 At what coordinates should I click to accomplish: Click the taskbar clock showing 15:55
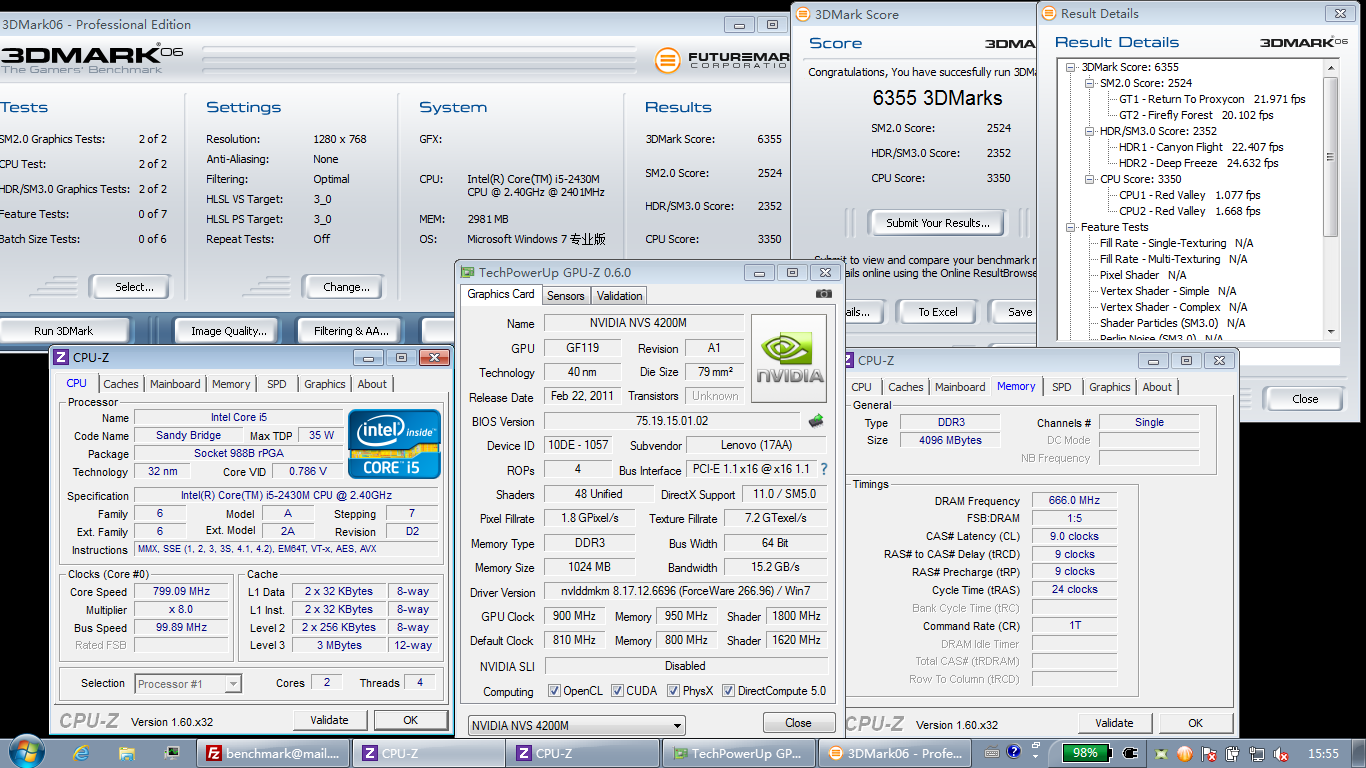(x=1322, y=753)
